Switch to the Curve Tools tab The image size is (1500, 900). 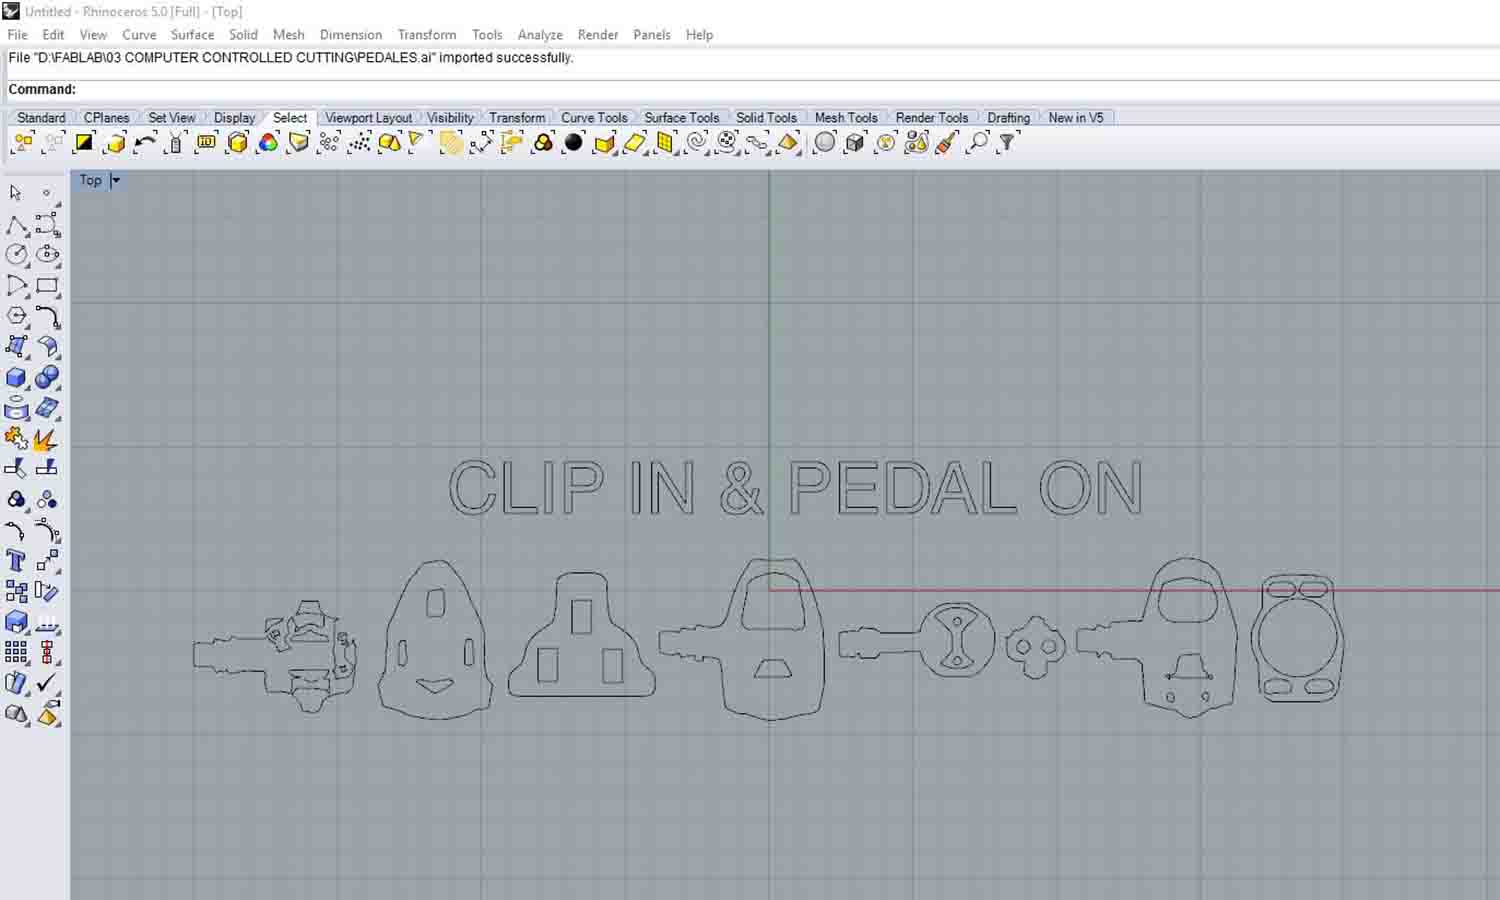point(594,117)
